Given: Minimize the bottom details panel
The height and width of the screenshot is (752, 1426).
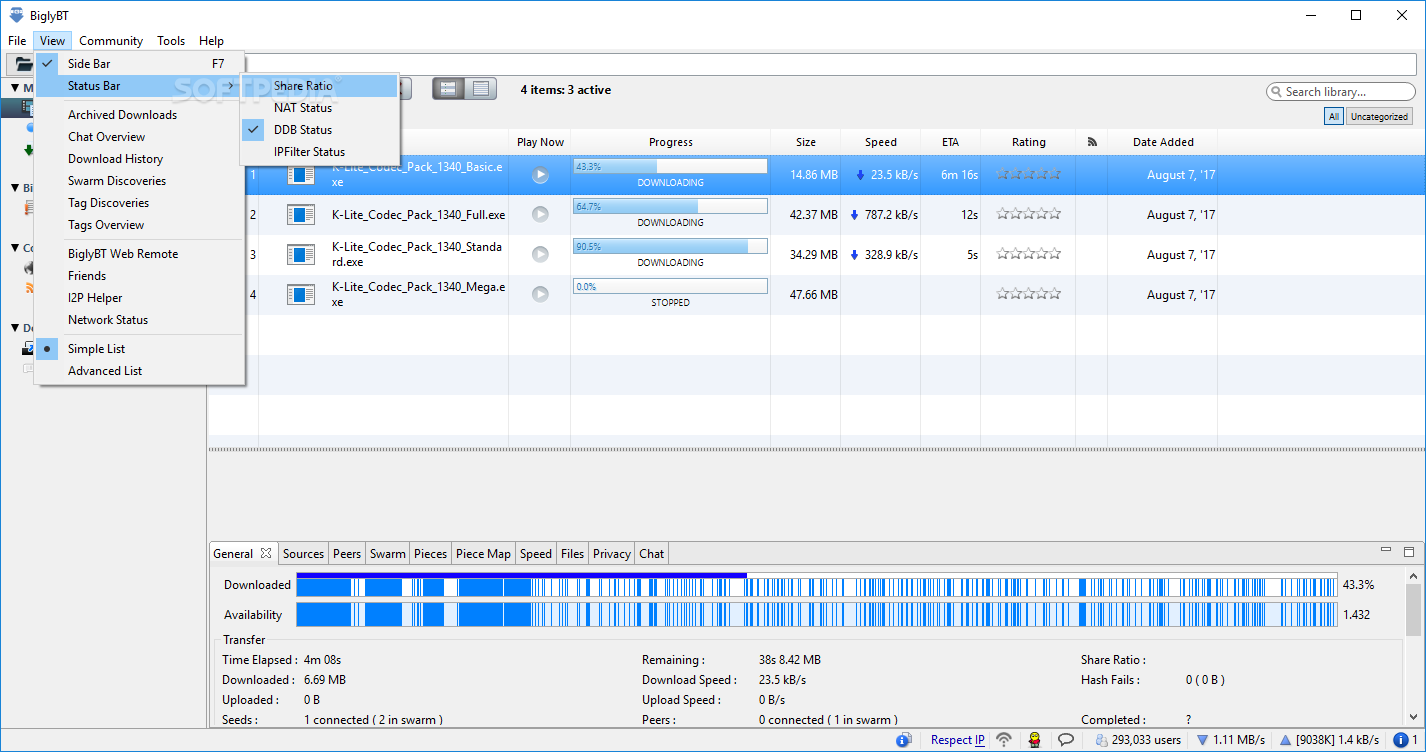Looking at the screenshot, I should 1385,551.
